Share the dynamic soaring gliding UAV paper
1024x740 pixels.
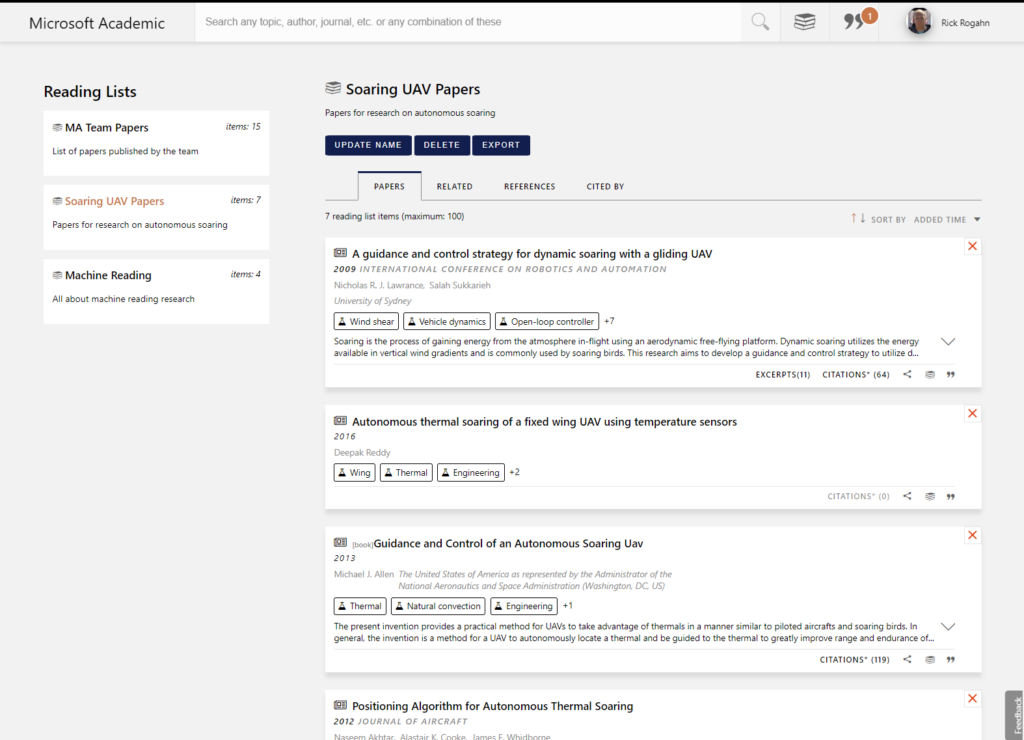(907, 374)
